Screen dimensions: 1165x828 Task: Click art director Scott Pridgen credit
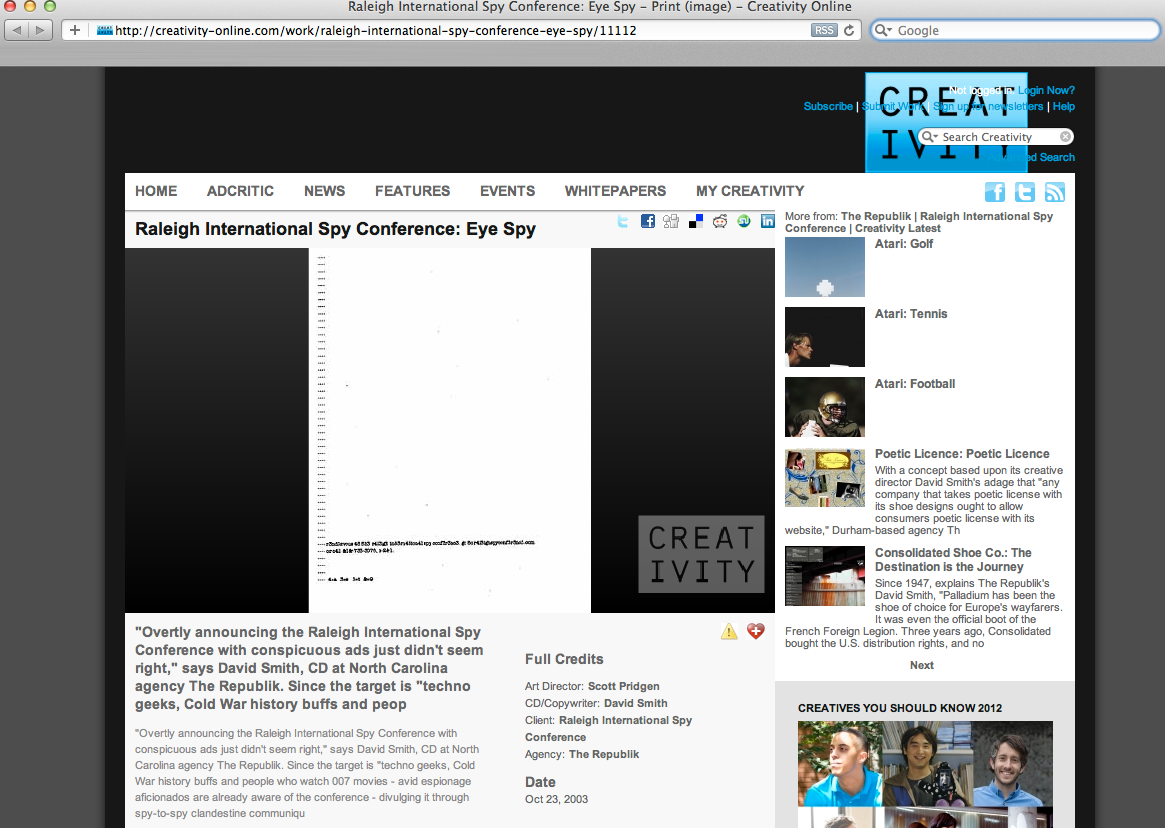click(623, 686)
